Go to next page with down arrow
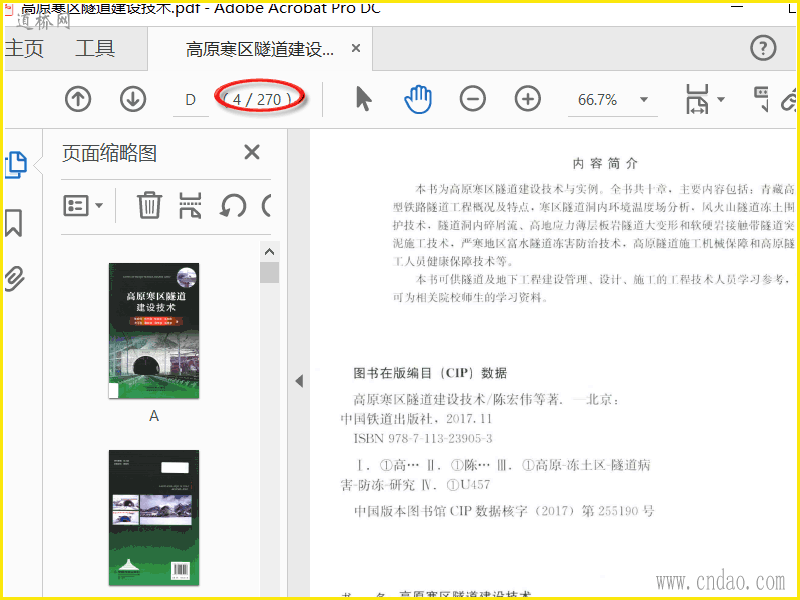The image size is (800, 600). click(x=133, y=99)
